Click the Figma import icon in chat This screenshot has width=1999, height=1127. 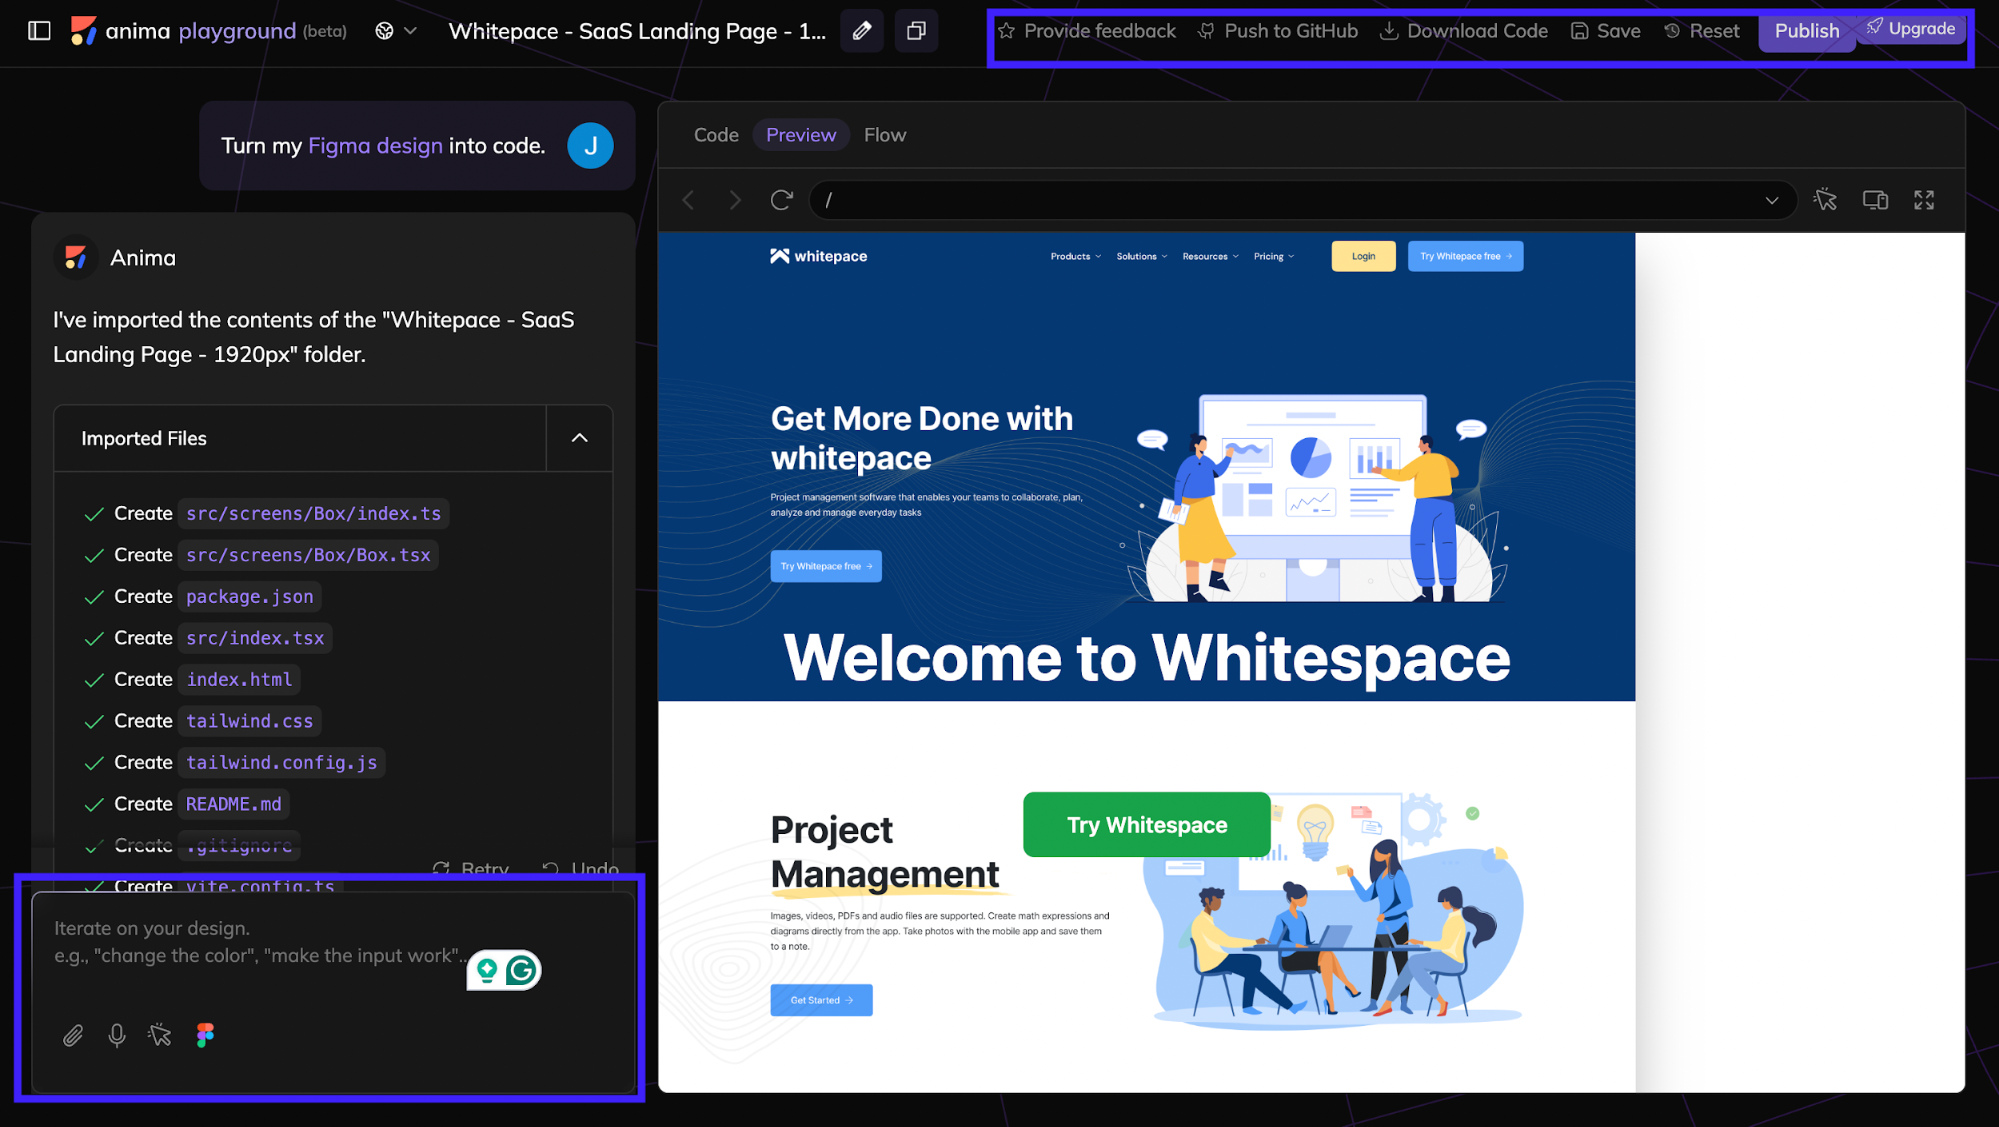coord(205,1035)
